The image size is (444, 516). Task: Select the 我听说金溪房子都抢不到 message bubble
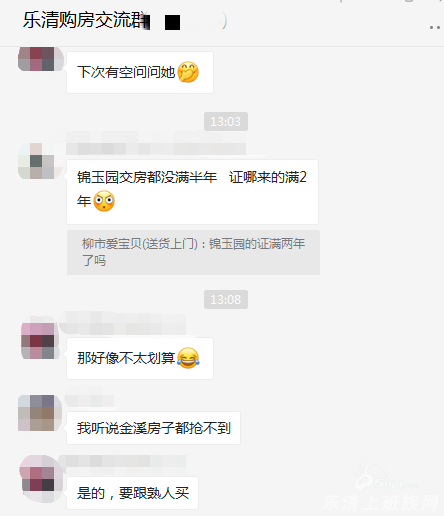pyautogui.click(x=153, y=428)
